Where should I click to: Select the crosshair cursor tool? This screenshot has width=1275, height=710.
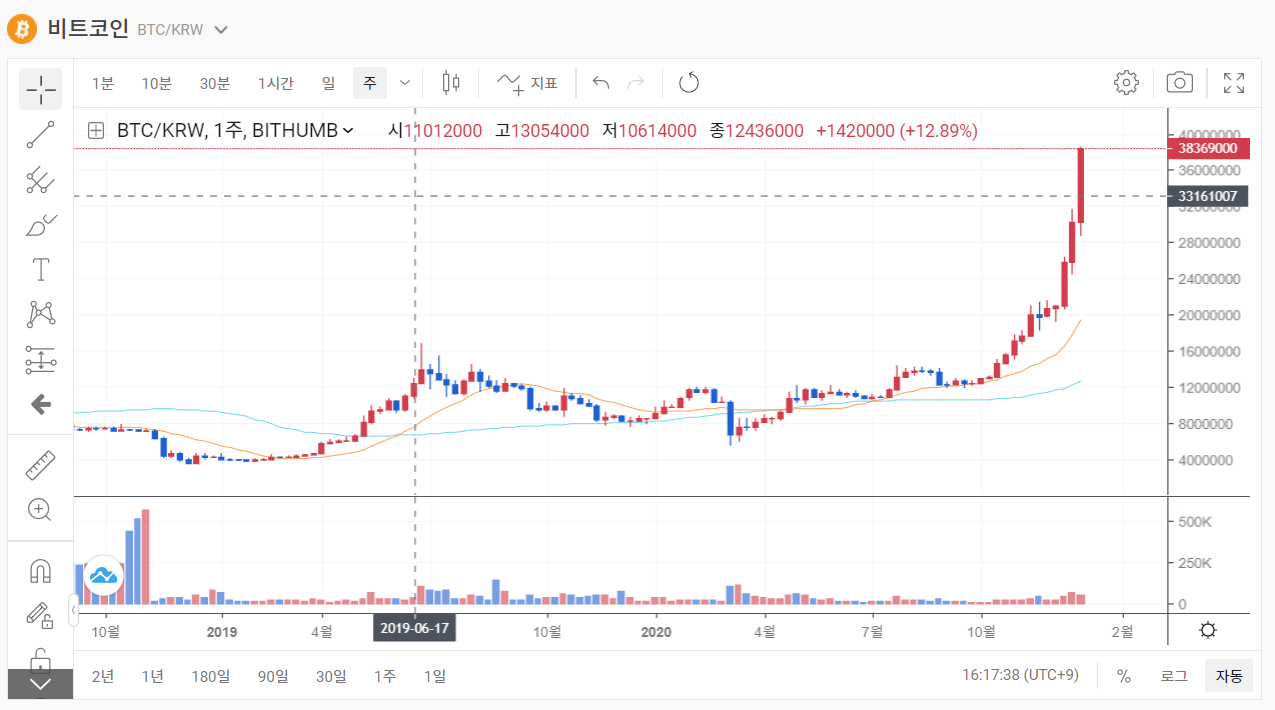point(40,89)
